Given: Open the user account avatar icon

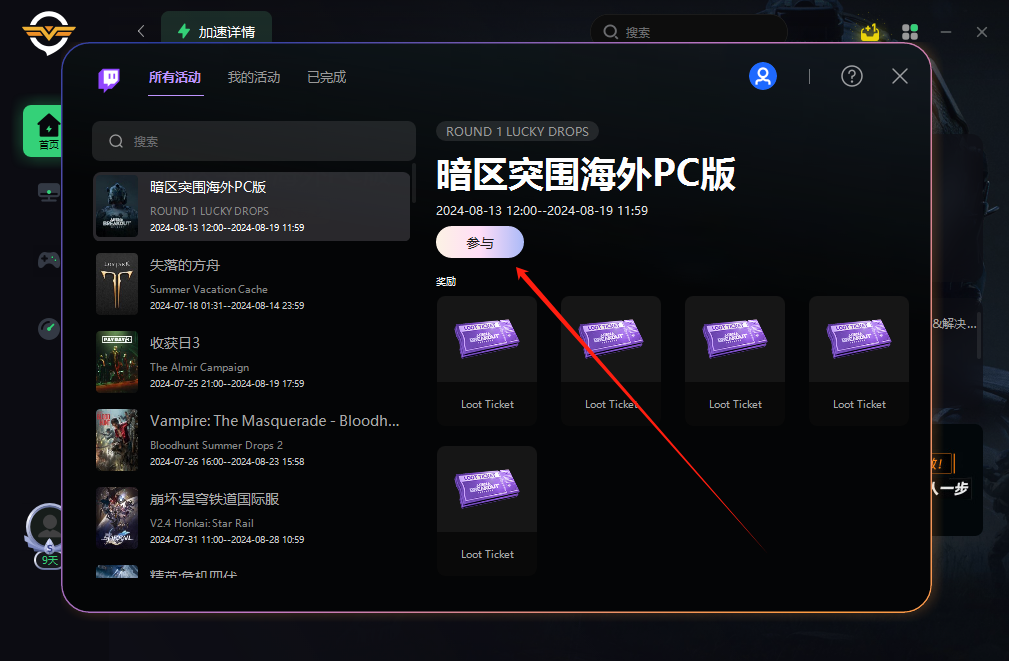Looking at the screenshot, I should click(x=763, y=77).
